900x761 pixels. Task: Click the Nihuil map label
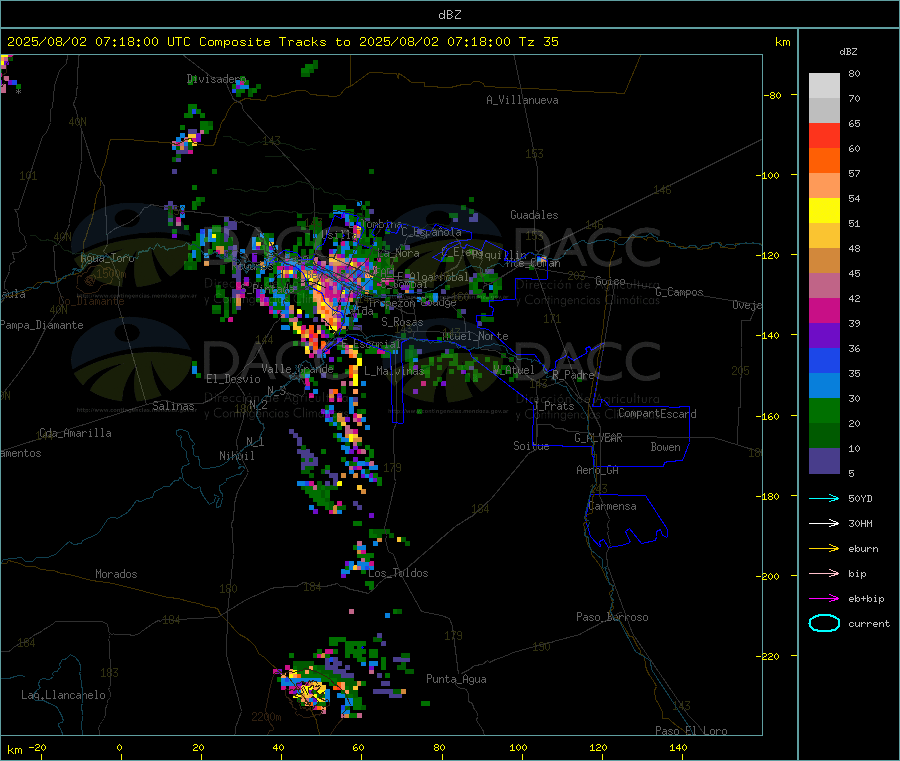coord(236,456)
